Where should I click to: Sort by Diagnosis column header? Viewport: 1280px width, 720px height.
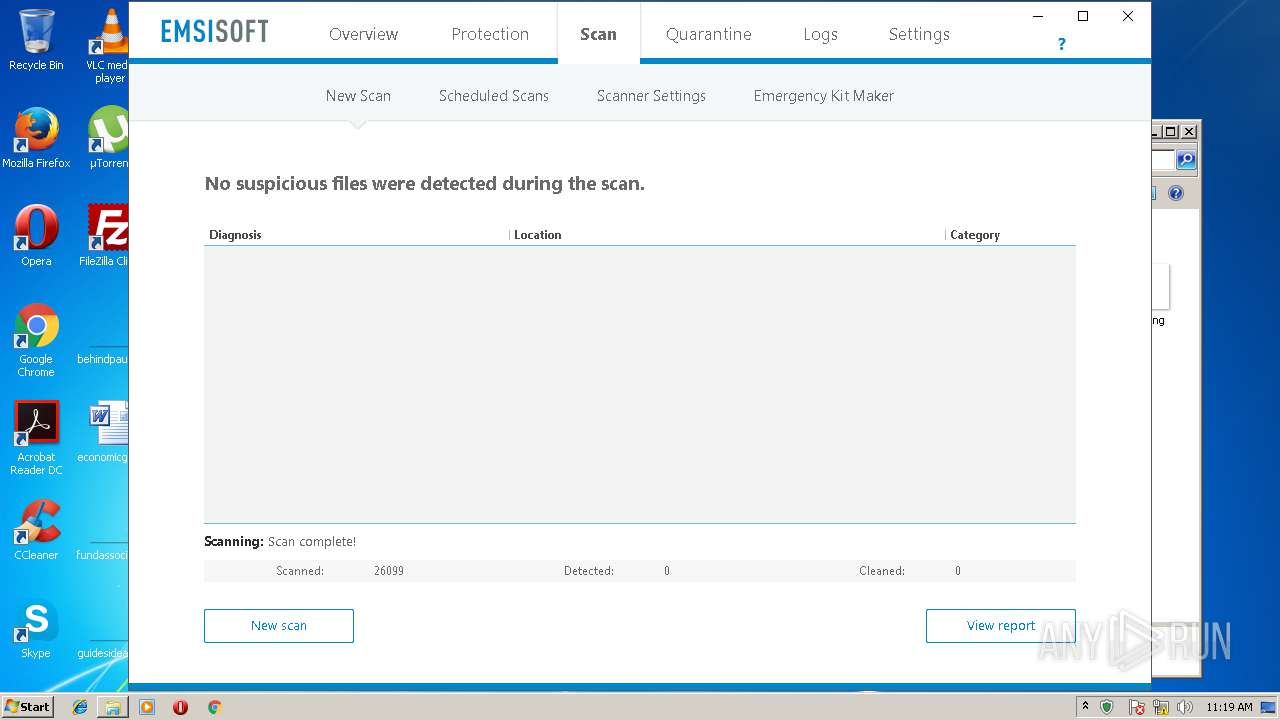235,235
